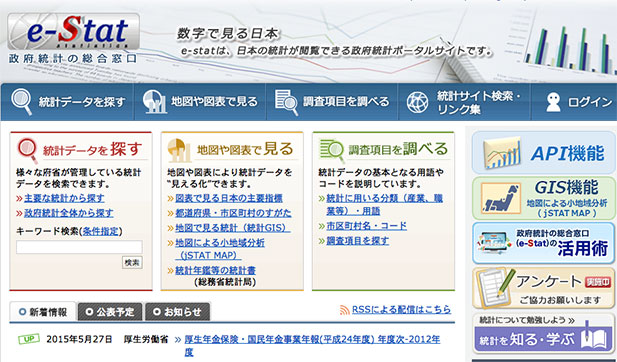Select the 新着情報 tab

43,312
